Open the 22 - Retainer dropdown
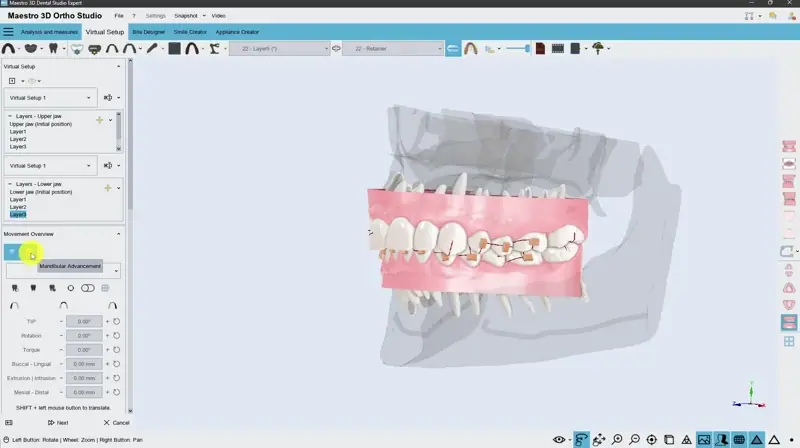800x448 pixels. [392, 49]
